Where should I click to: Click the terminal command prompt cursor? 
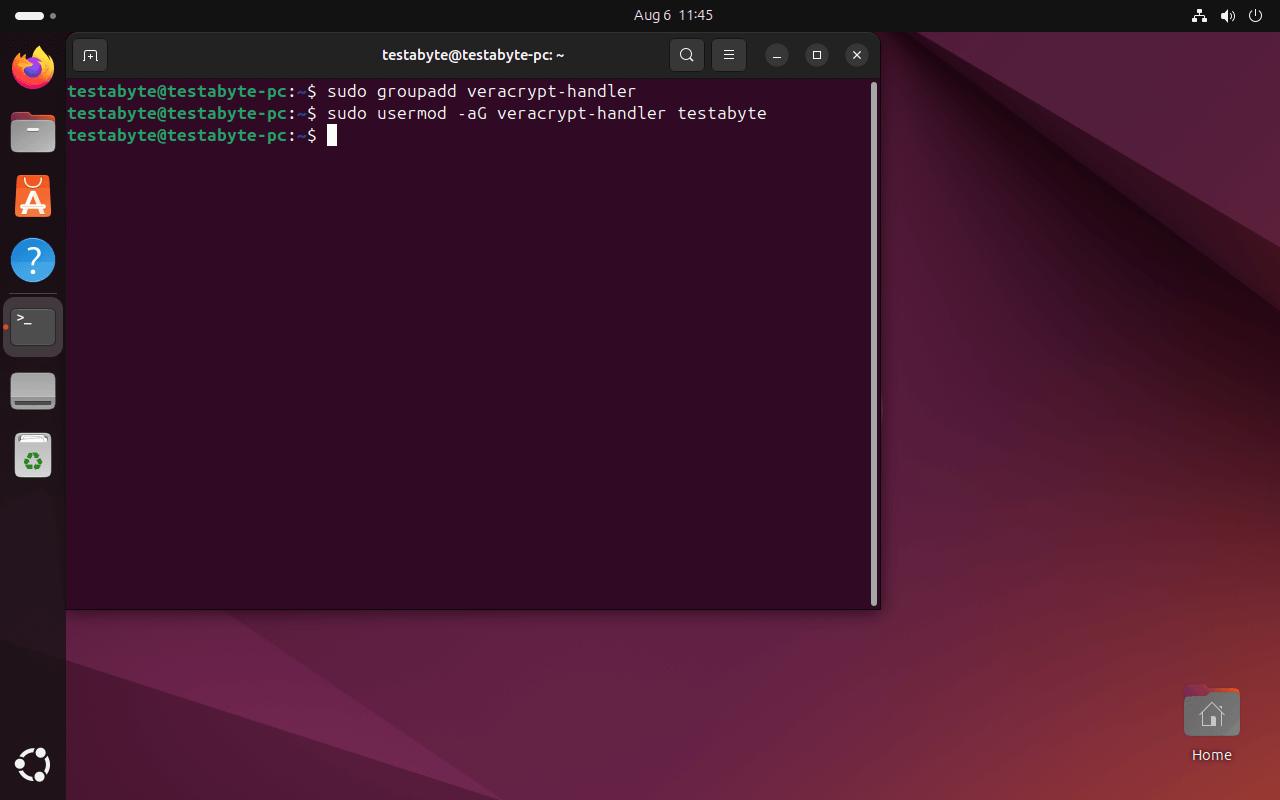333,135
